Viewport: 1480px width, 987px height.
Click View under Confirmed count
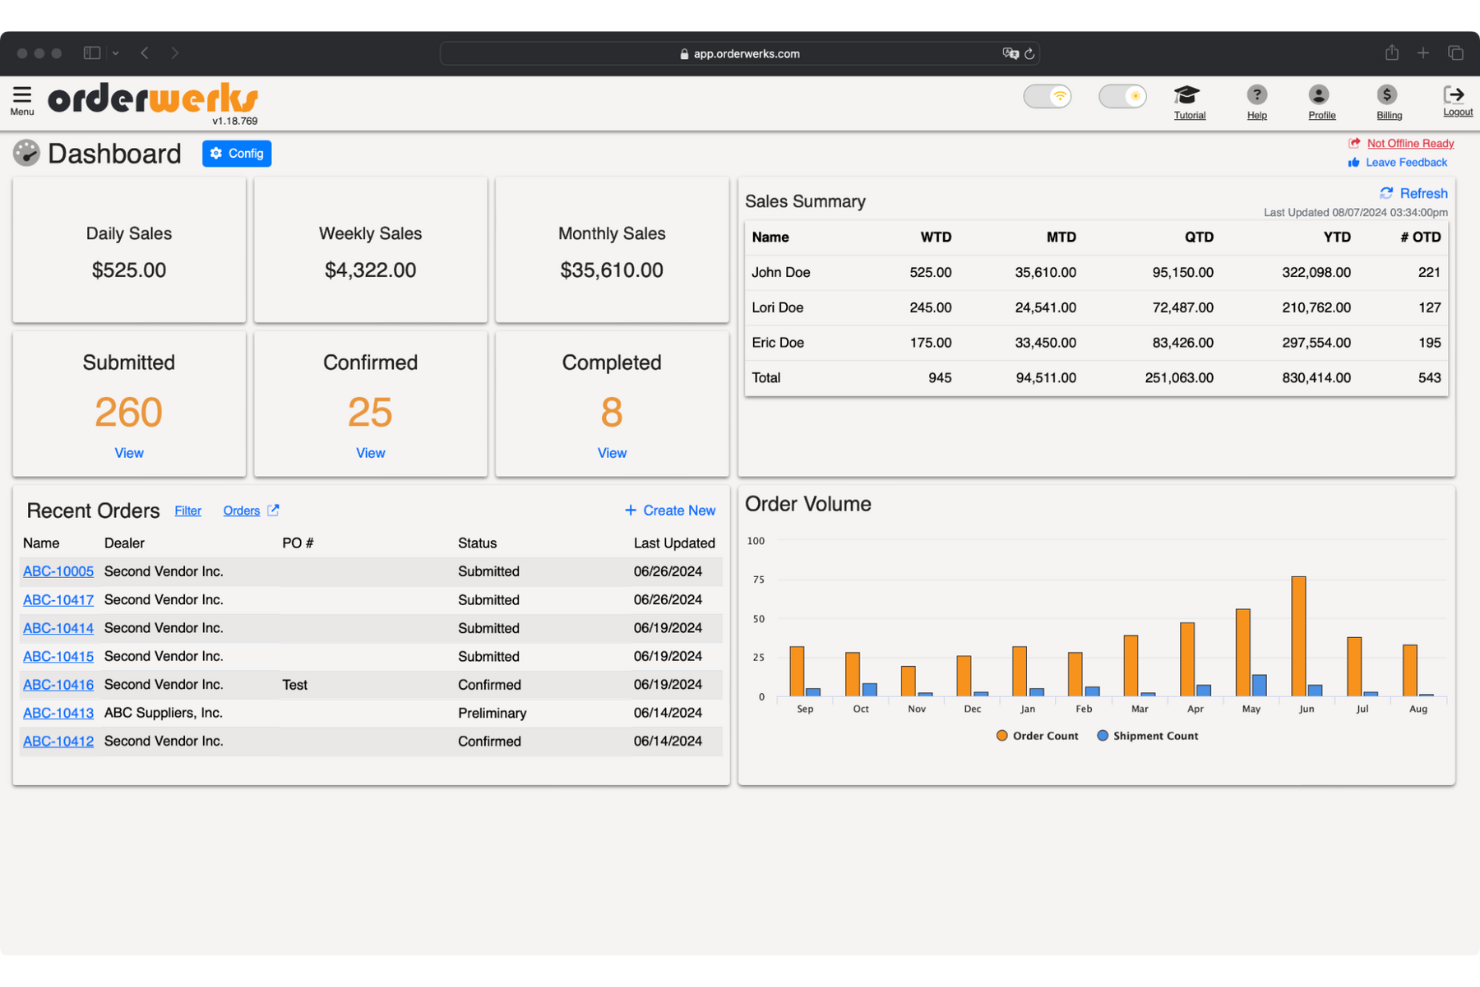370,453
